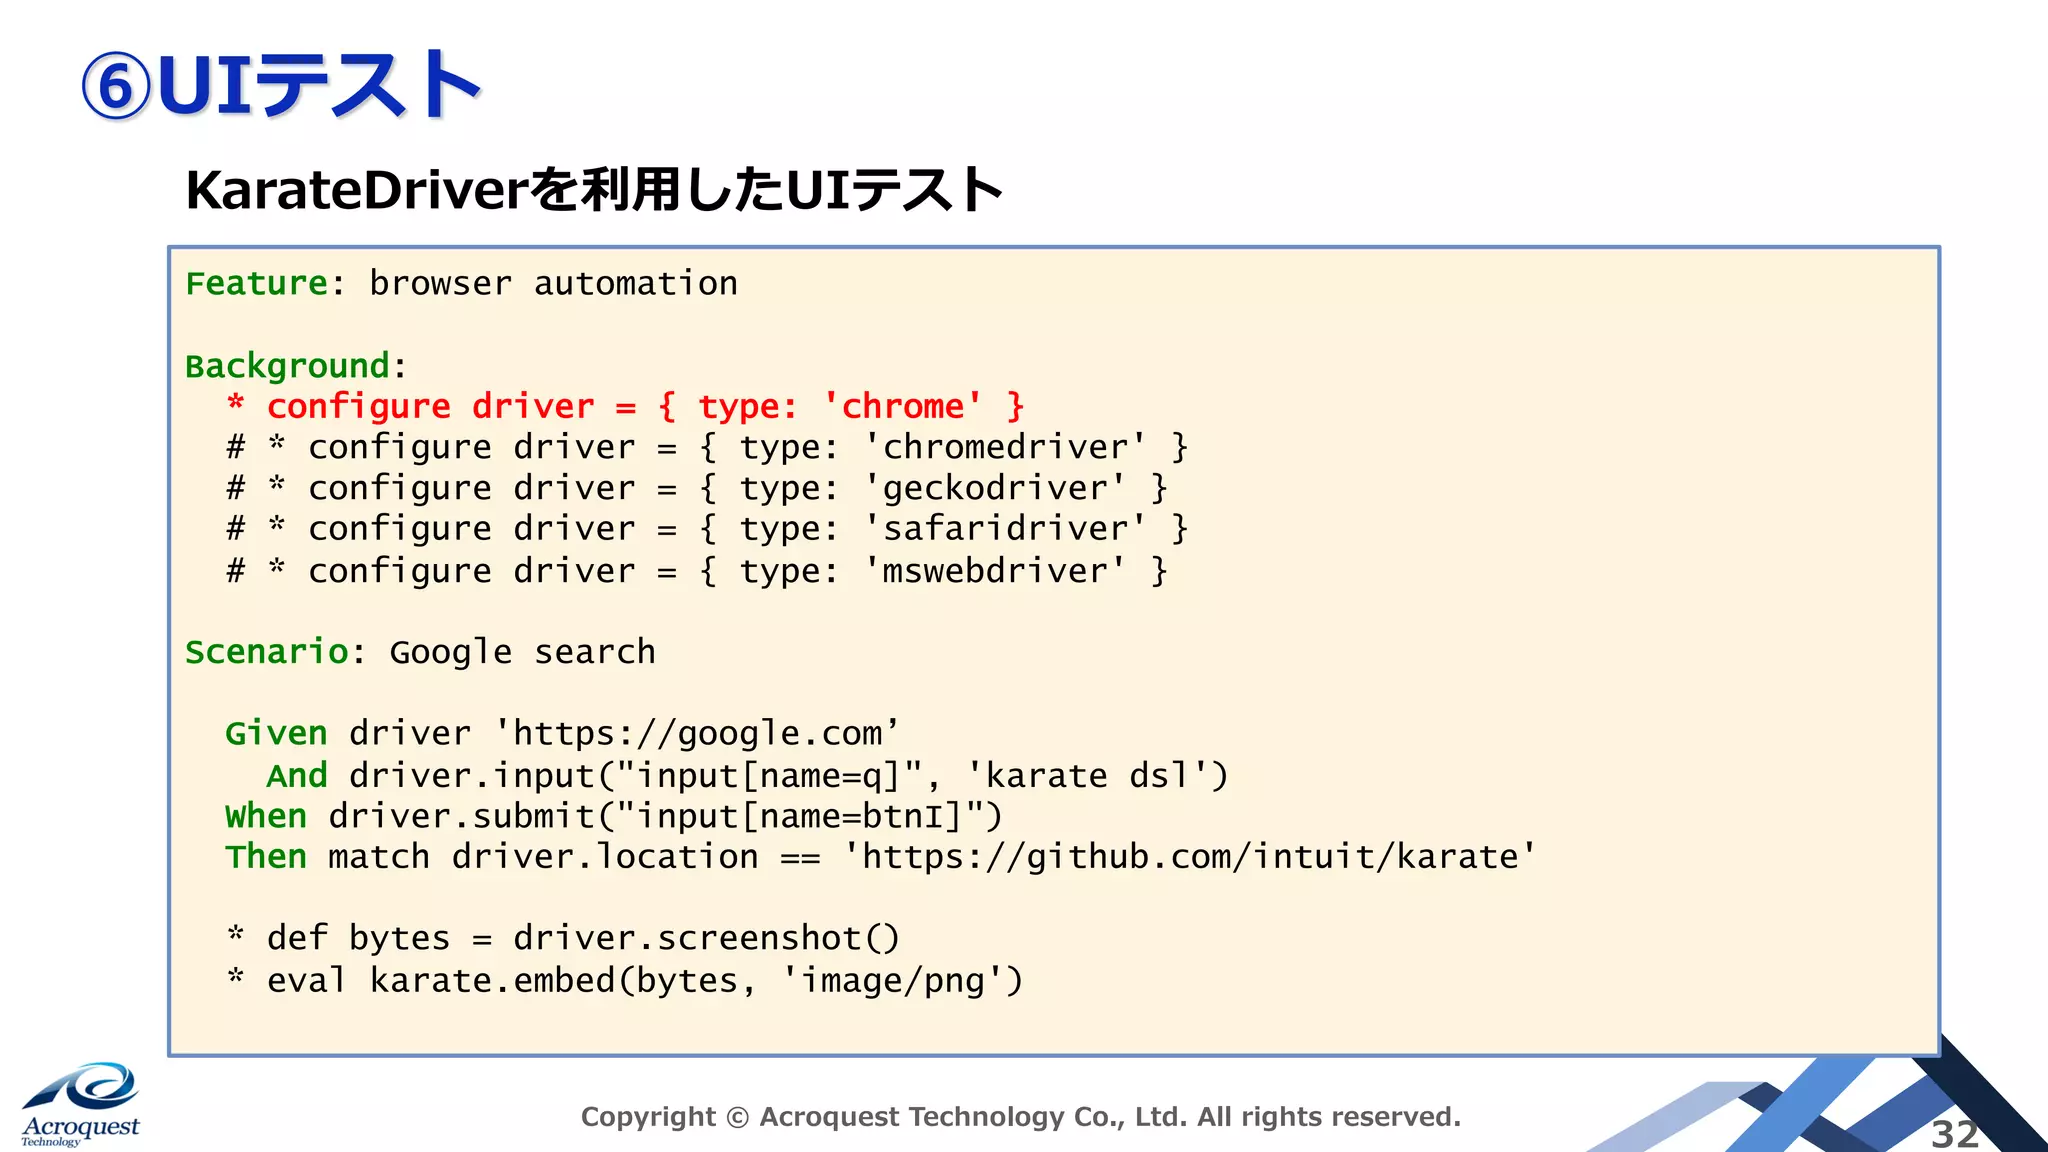Click the commented 'geckodriver' configure line

697,488
